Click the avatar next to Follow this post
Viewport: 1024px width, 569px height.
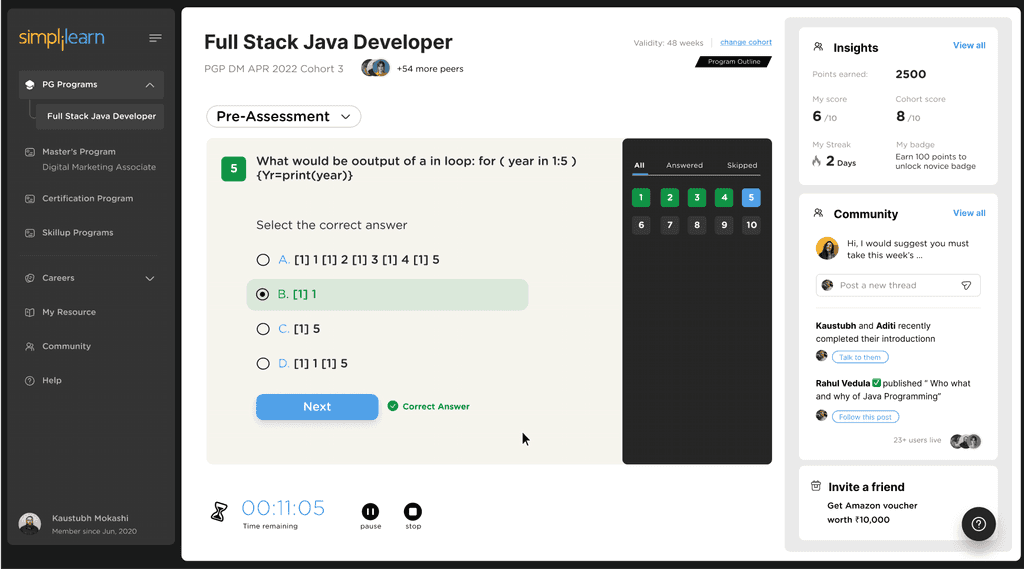[822, 415]
